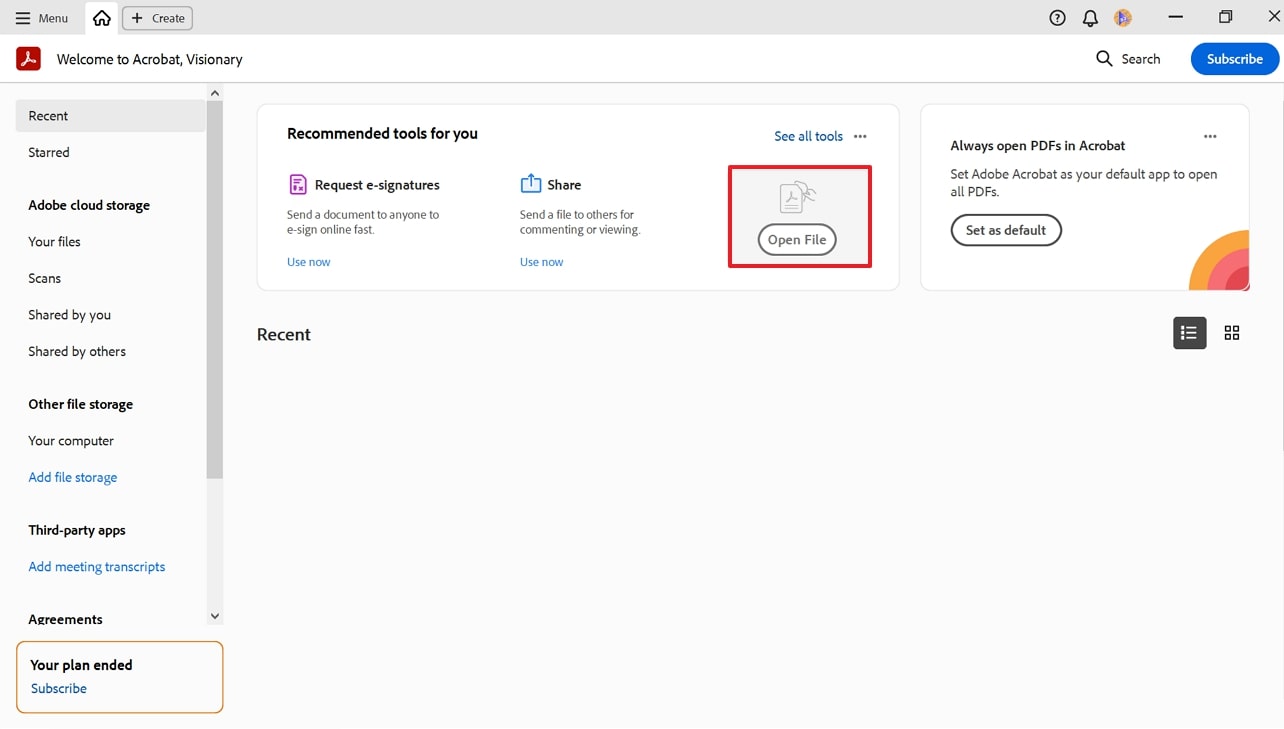Click Add file storage link
The width and height of the screenshot is (1284, 729).
click(x=73, y=477)
